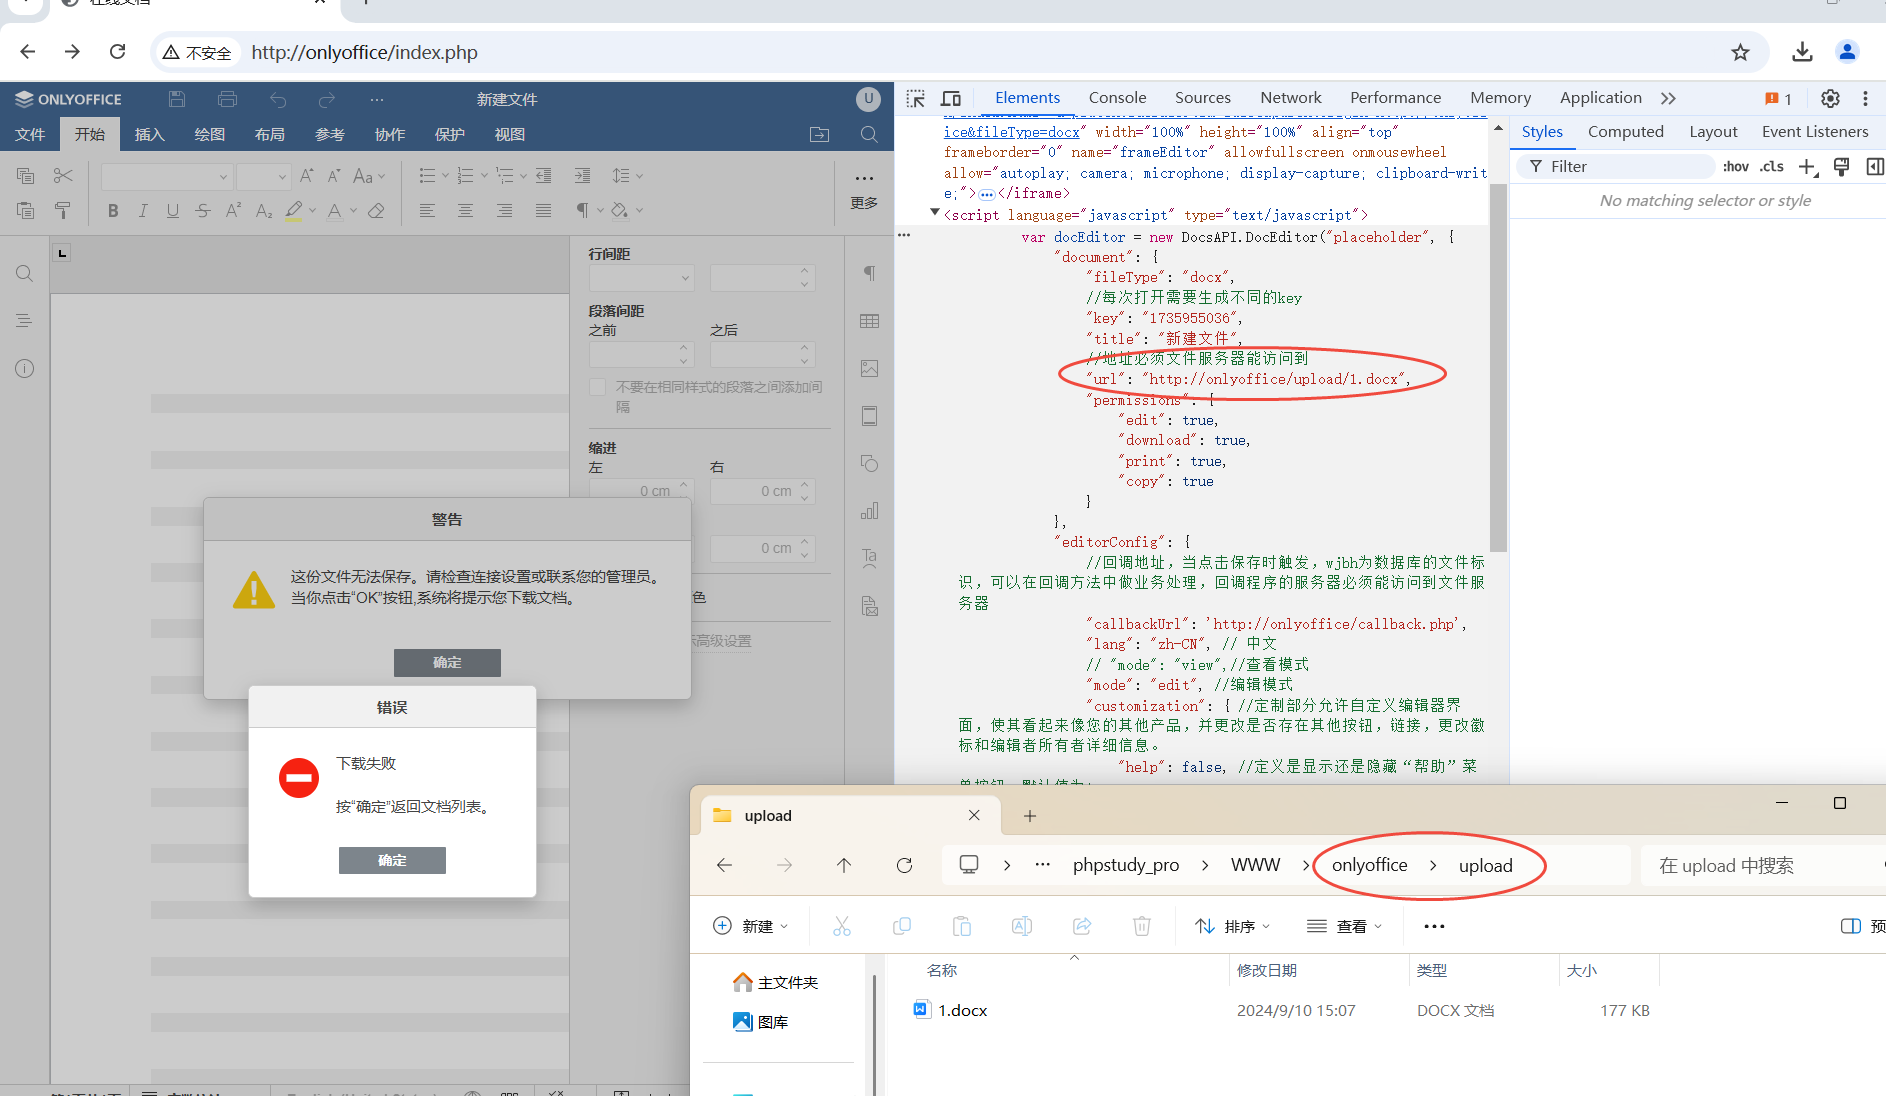Click the up arrow in Explorer window
Image resolution: width=1886 pixels, height=1096 pixels.
(x=844, y=865)
